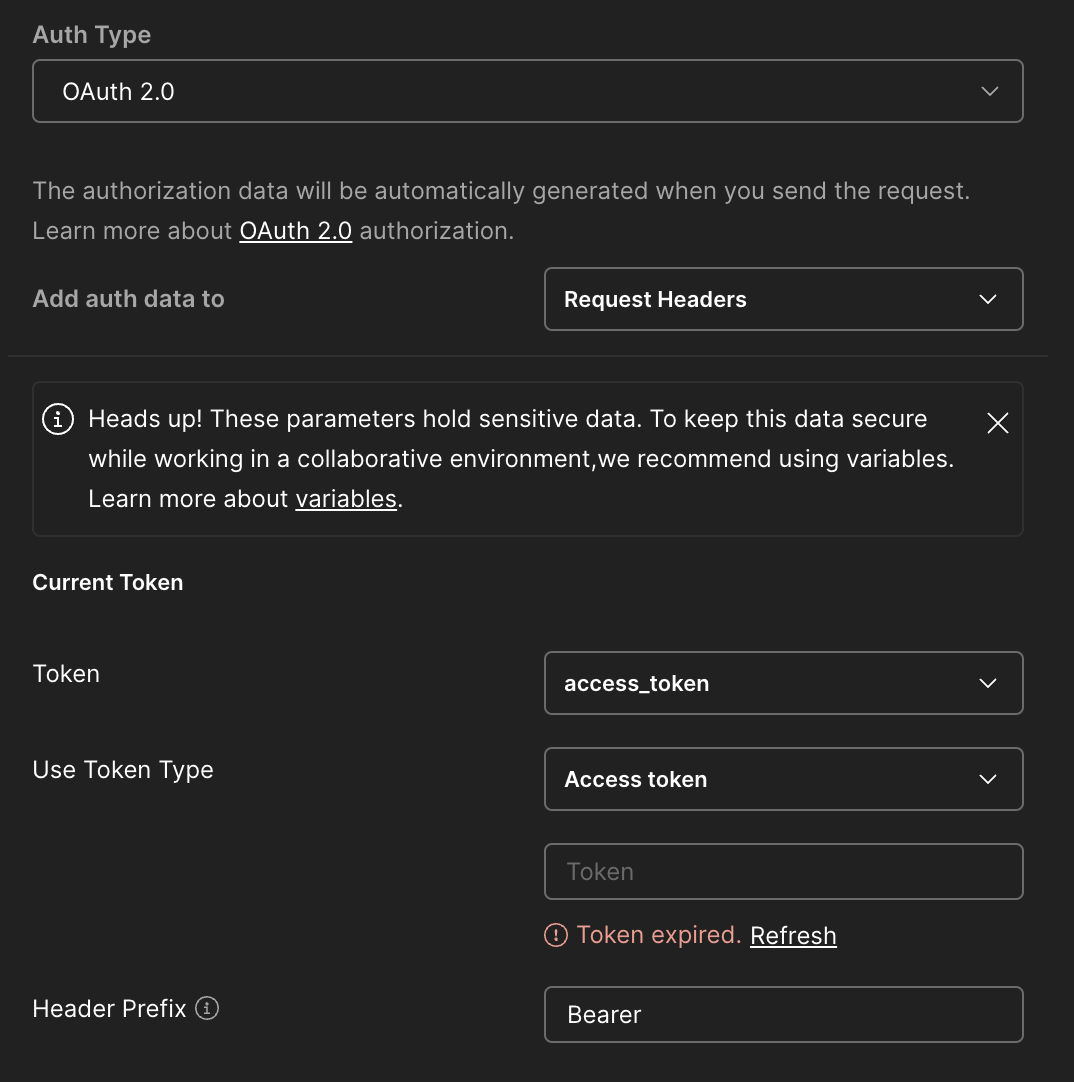Refresh the expired token

[x=793, y=936]
